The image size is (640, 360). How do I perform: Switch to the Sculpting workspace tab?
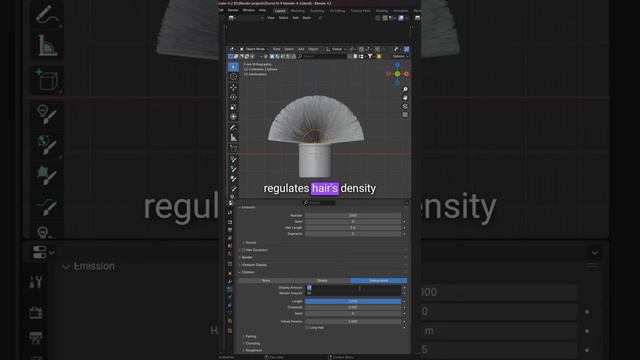pos(317,11)
